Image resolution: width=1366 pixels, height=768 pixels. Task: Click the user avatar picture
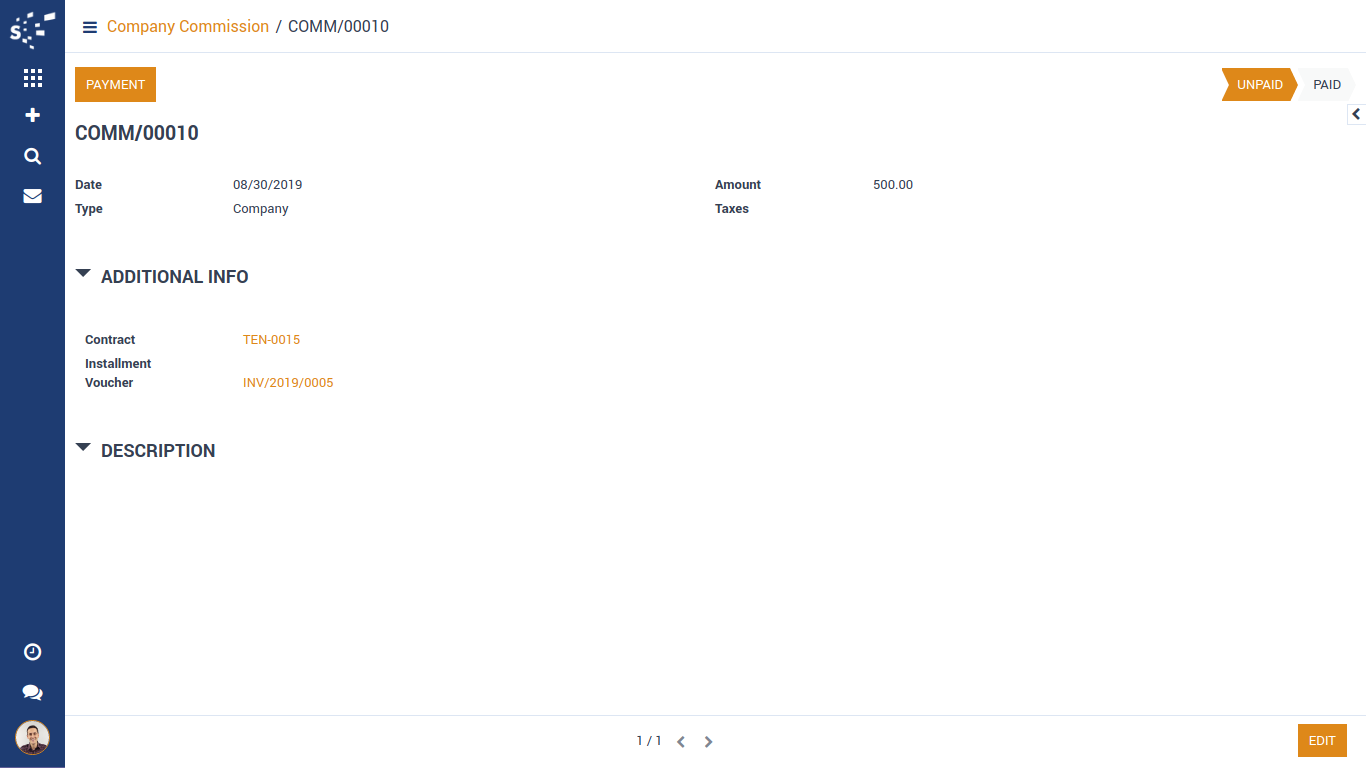click(32, 738)
